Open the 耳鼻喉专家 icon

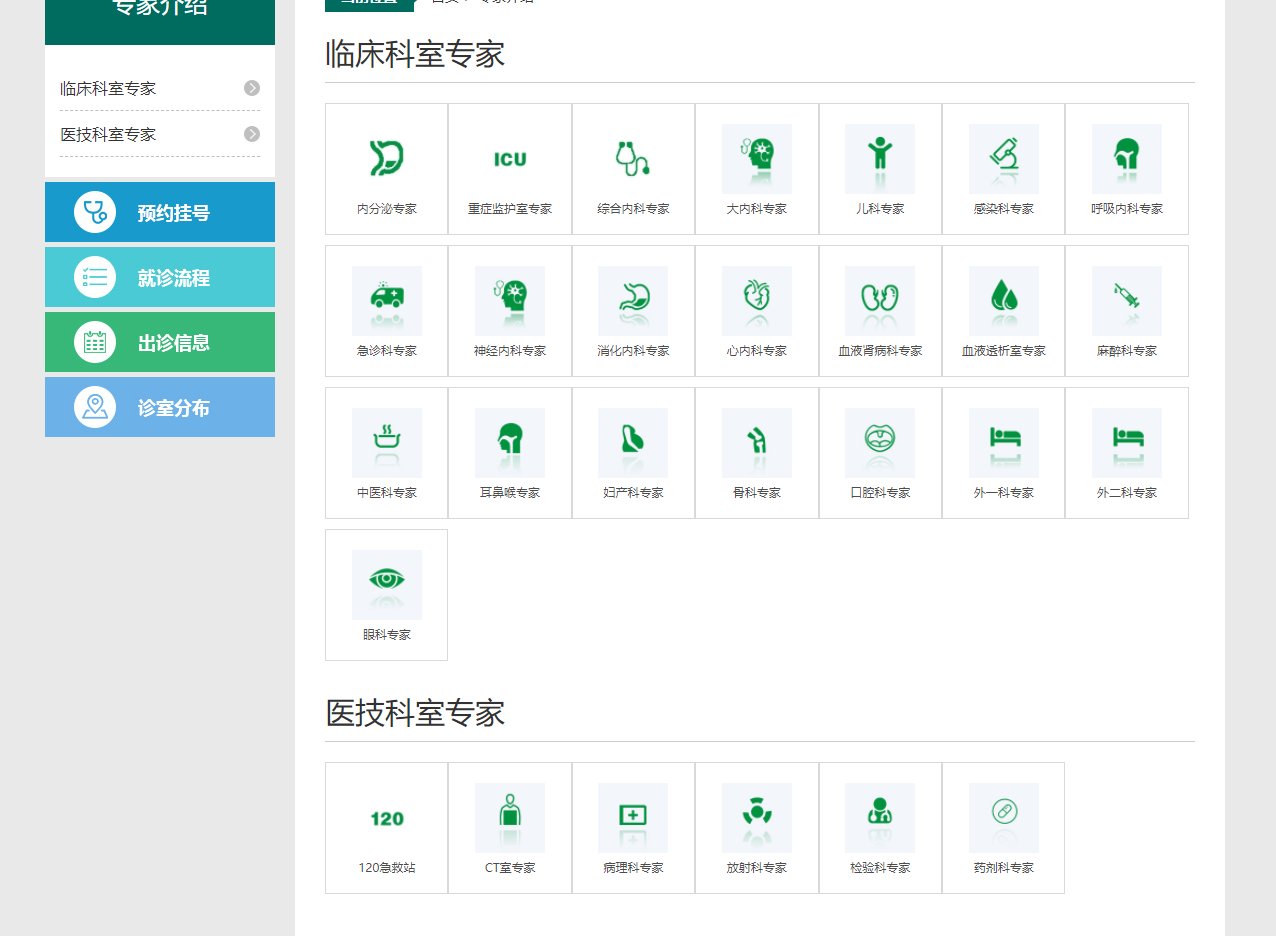510,442
